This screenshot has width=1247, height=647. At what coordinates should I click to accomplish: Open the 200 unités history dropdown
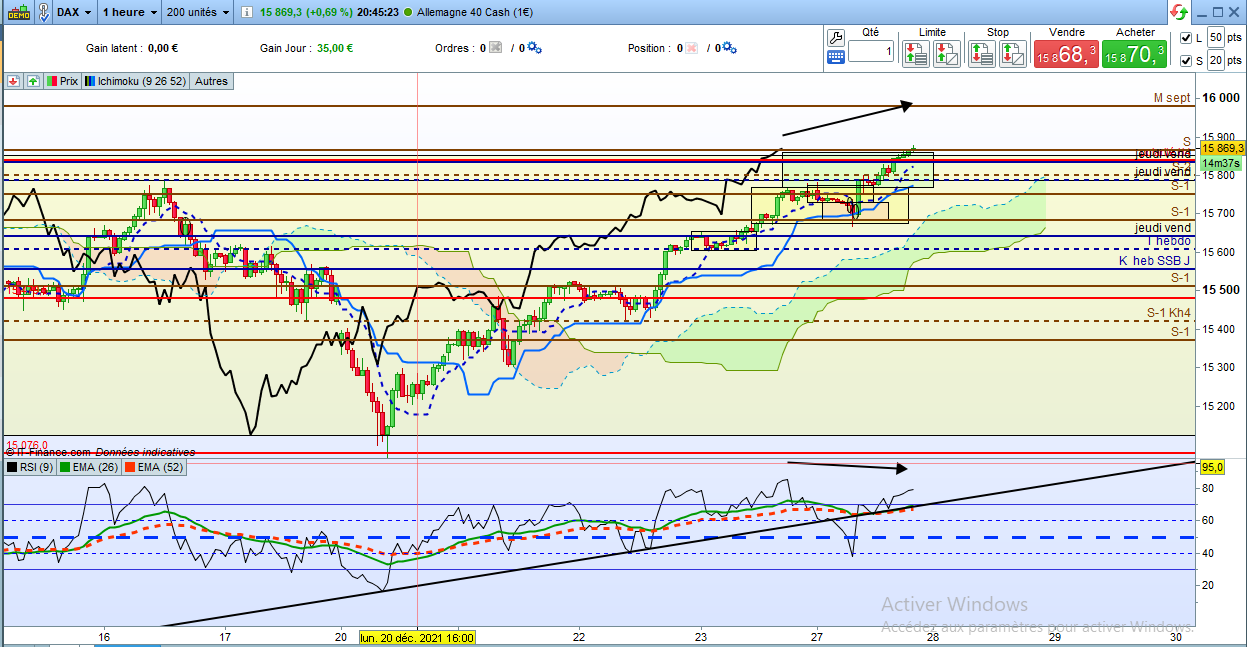coord(195,12)
